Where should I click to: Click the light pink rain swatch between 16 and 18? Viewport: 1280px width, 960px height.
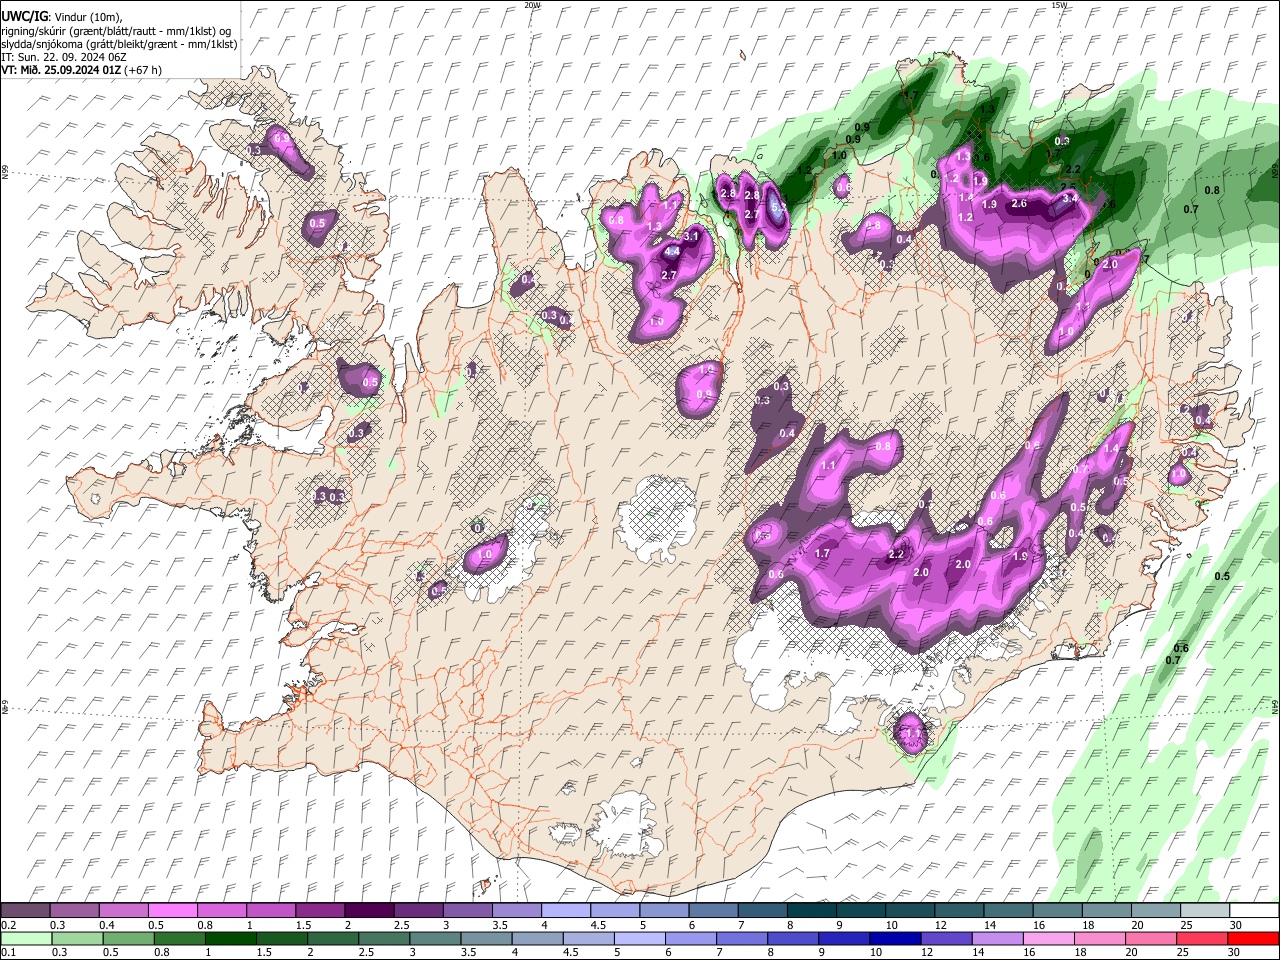[1049, 938]
